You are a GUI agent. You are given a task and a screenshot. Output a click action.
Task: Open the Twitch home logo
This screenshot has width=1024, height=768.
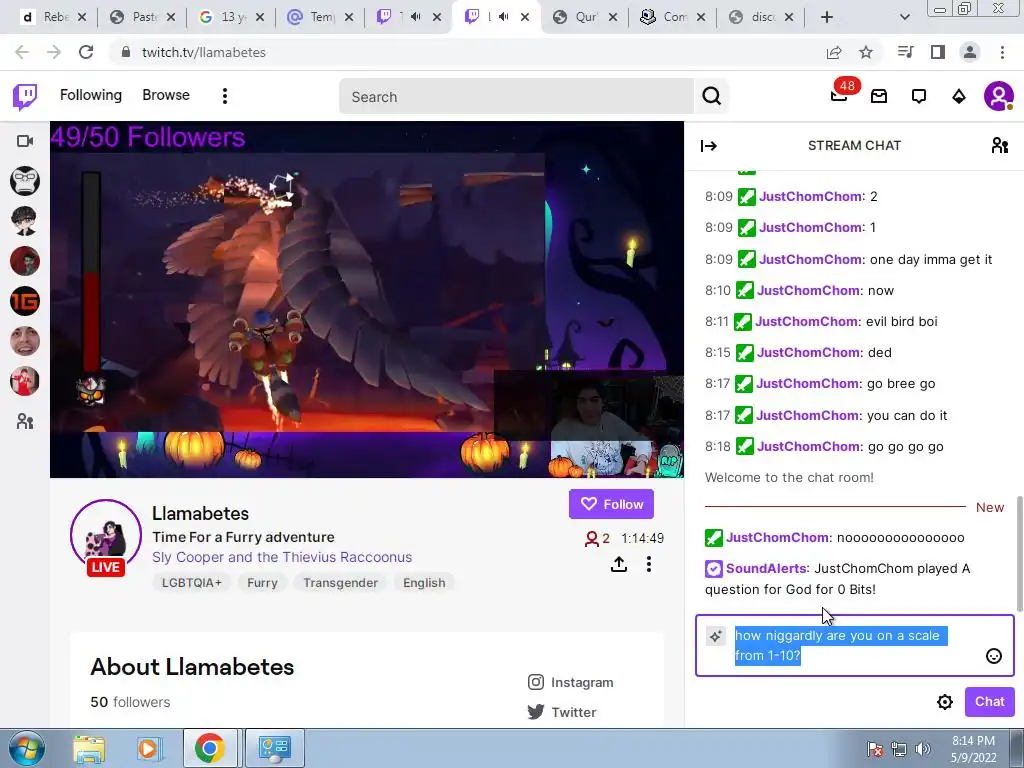click(25, 97)
